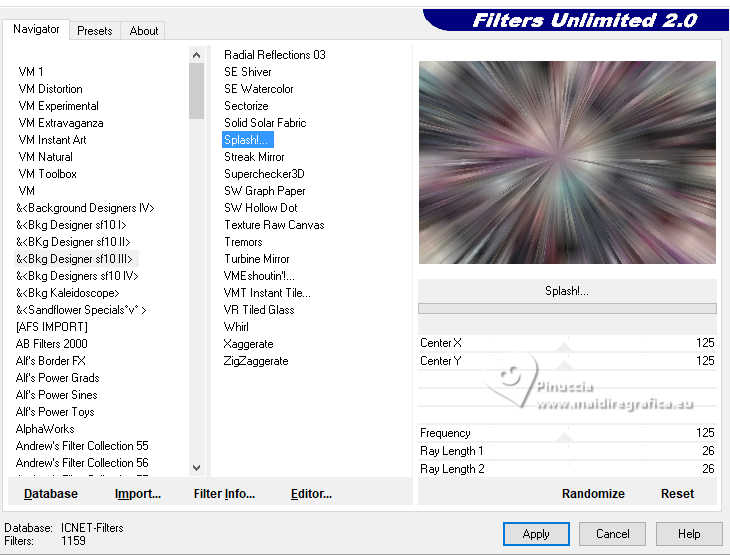Select &<Bkg Kaleidoscope> category
Image resolution: width=730 pixels, height=555 pixels.
pyautogui.click(x=68, y=293)
